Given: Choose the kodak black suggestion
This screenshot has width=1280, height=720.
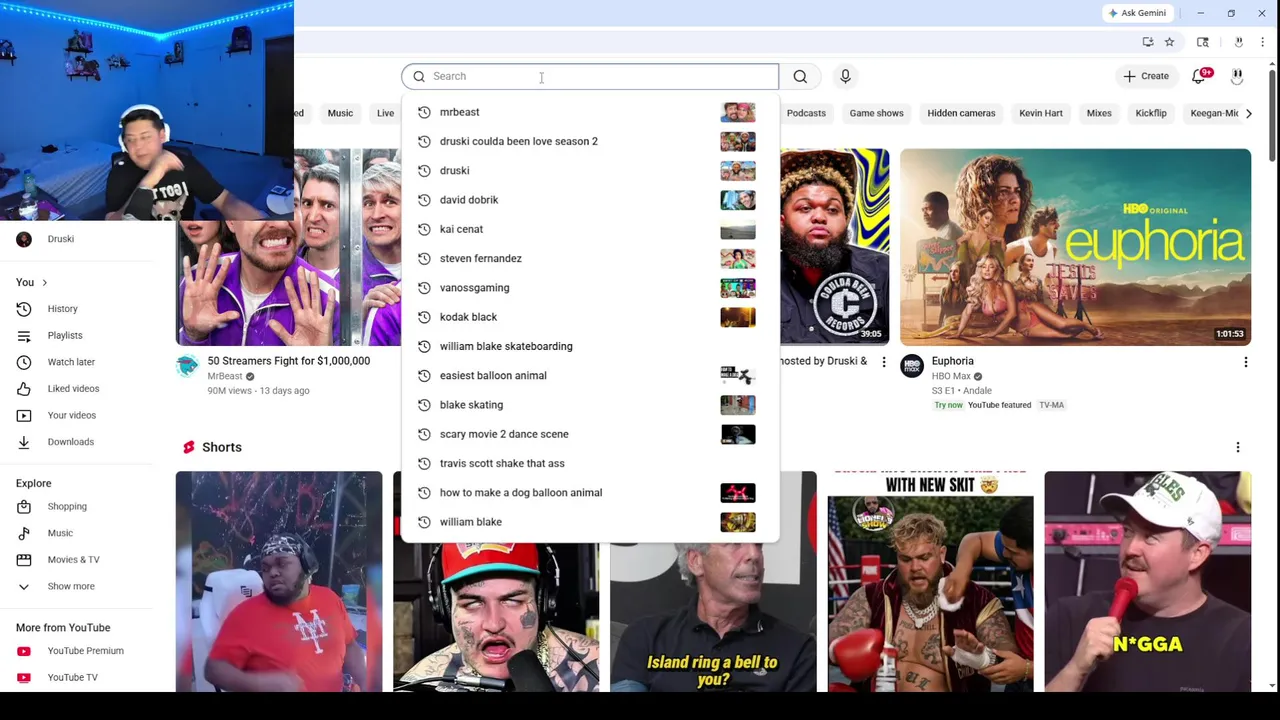Looking at the screenshot, I should pos(590,317).
